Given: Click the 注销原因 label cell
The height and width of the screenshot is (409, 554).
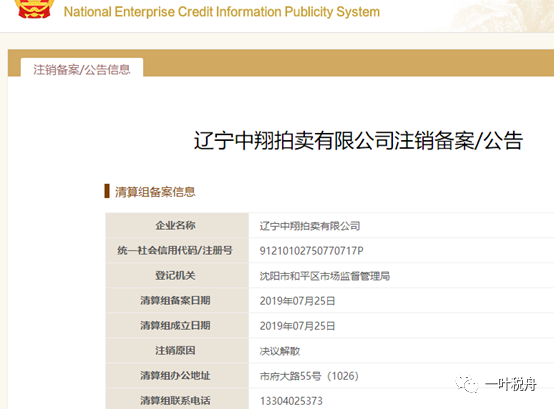Looking at the screenshot, I should (177, 351).
